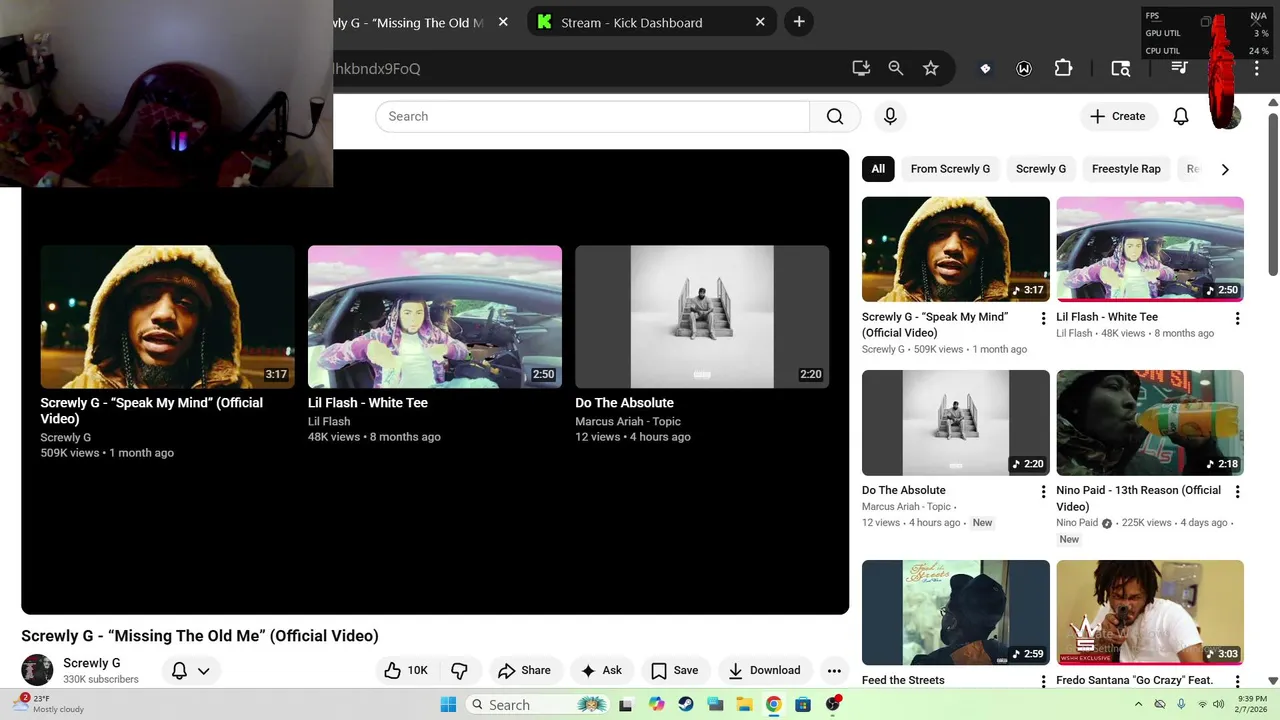Open sidebar Speak My Mind thumbnail
This screenshot has width=1280, height=720.
pos(956,249)
